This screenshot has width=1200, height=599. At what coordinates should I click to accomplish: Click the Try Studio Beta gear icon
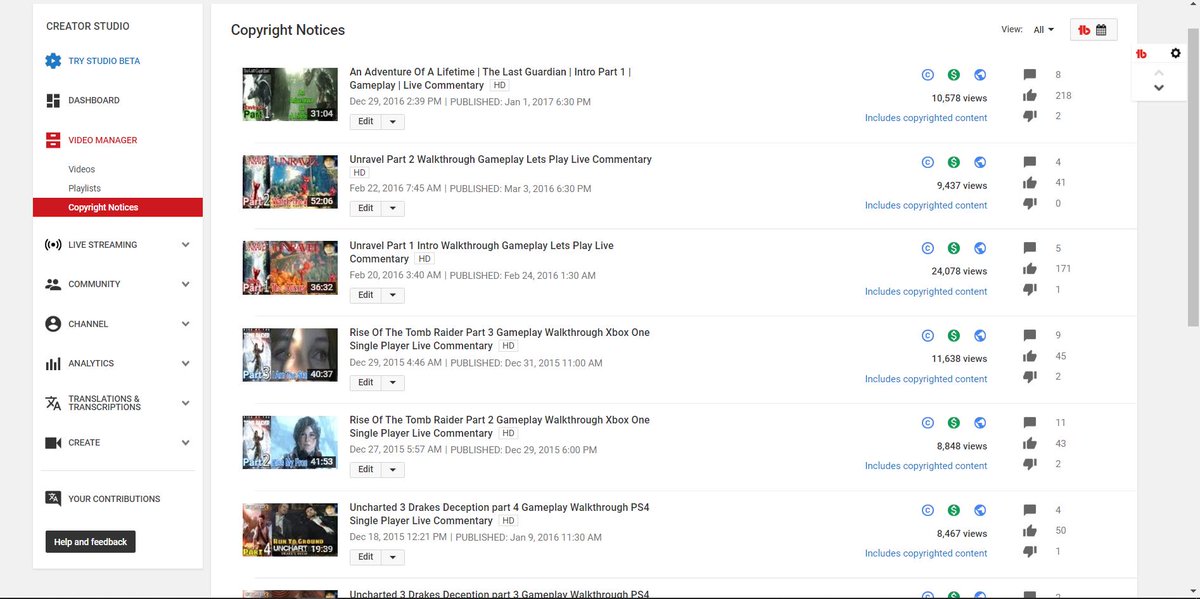click(53, 61)
